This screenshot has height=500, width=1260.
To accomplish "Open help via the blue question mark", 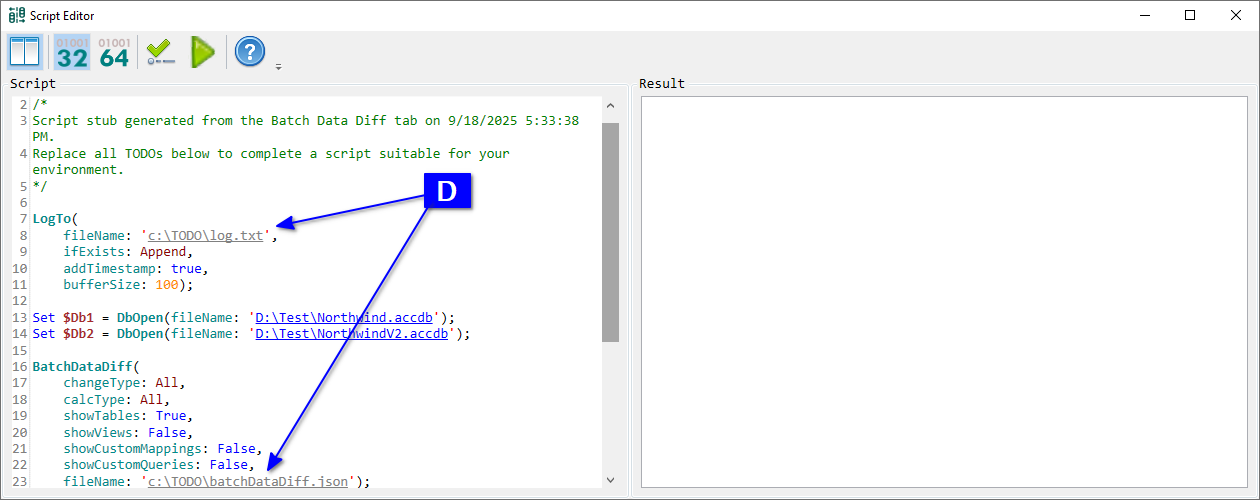I will 250,52.
